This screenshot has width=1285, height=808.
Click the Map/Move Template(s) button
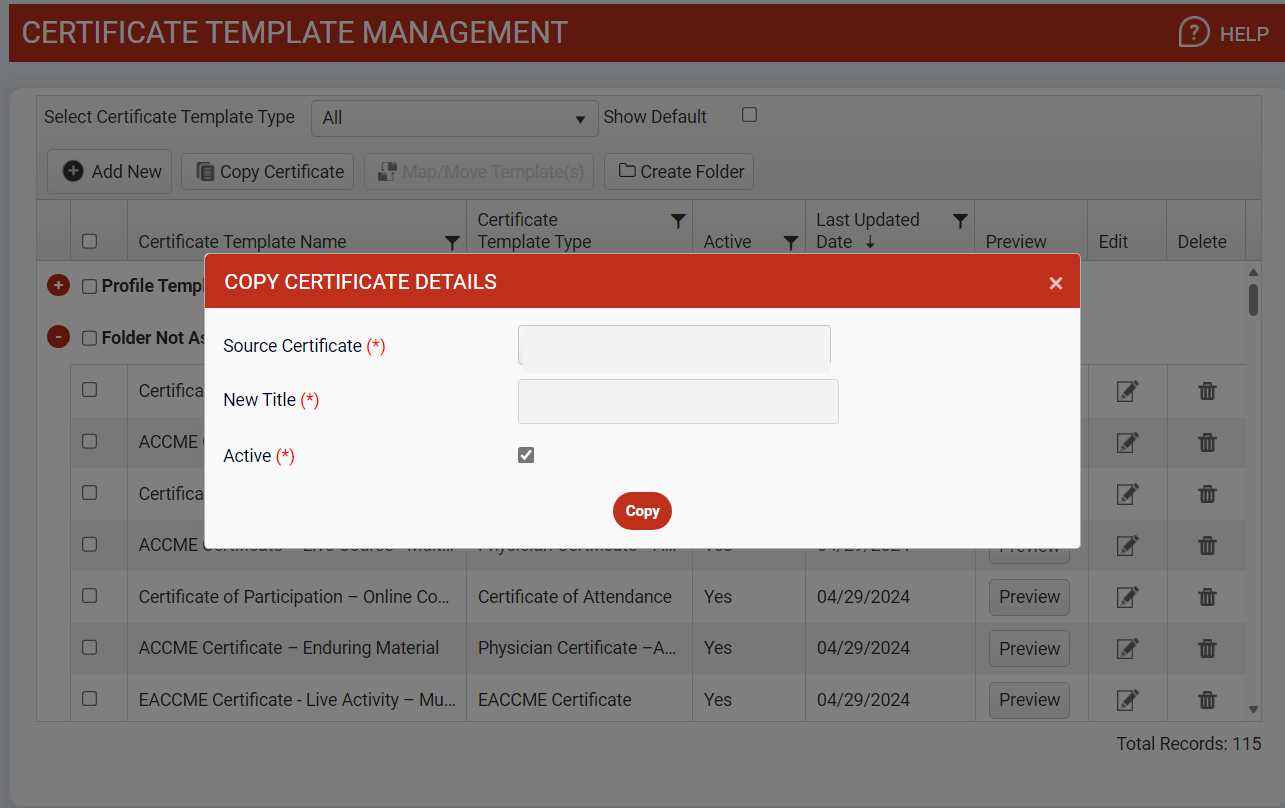coord(479,172)
